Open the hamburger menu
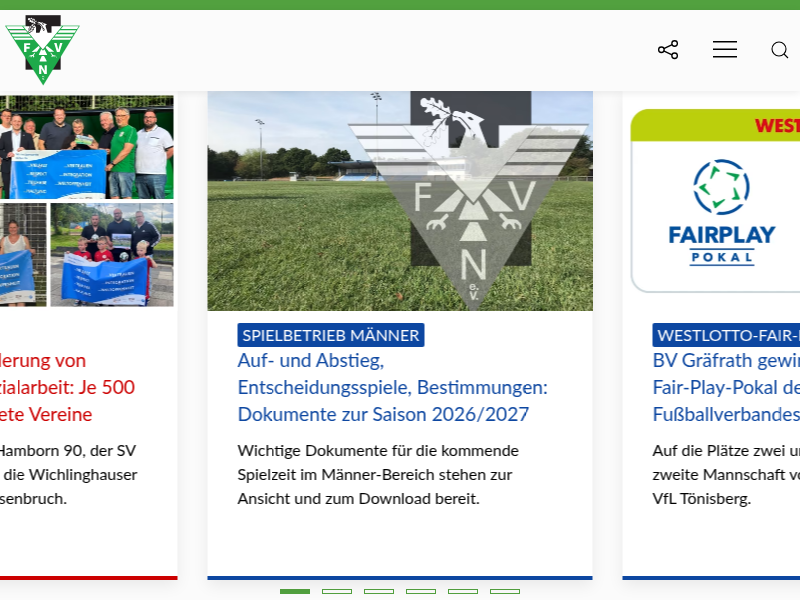 [724, 49]
